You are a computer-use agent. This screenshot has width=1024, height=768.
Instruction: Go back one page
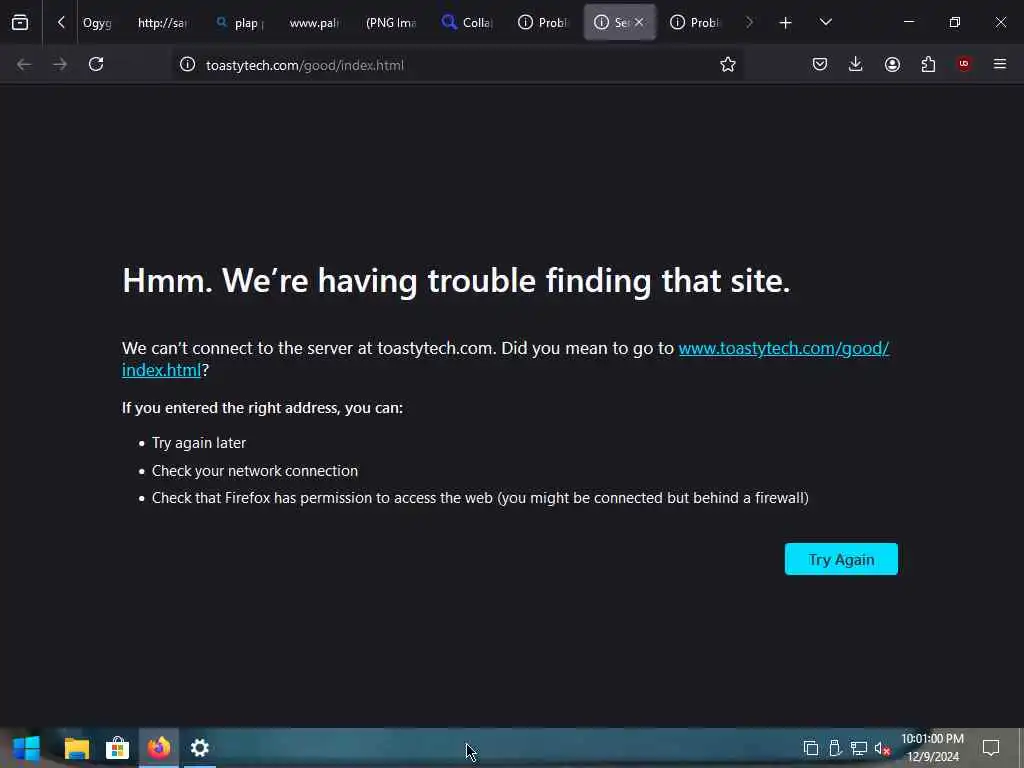pos(24,64)
